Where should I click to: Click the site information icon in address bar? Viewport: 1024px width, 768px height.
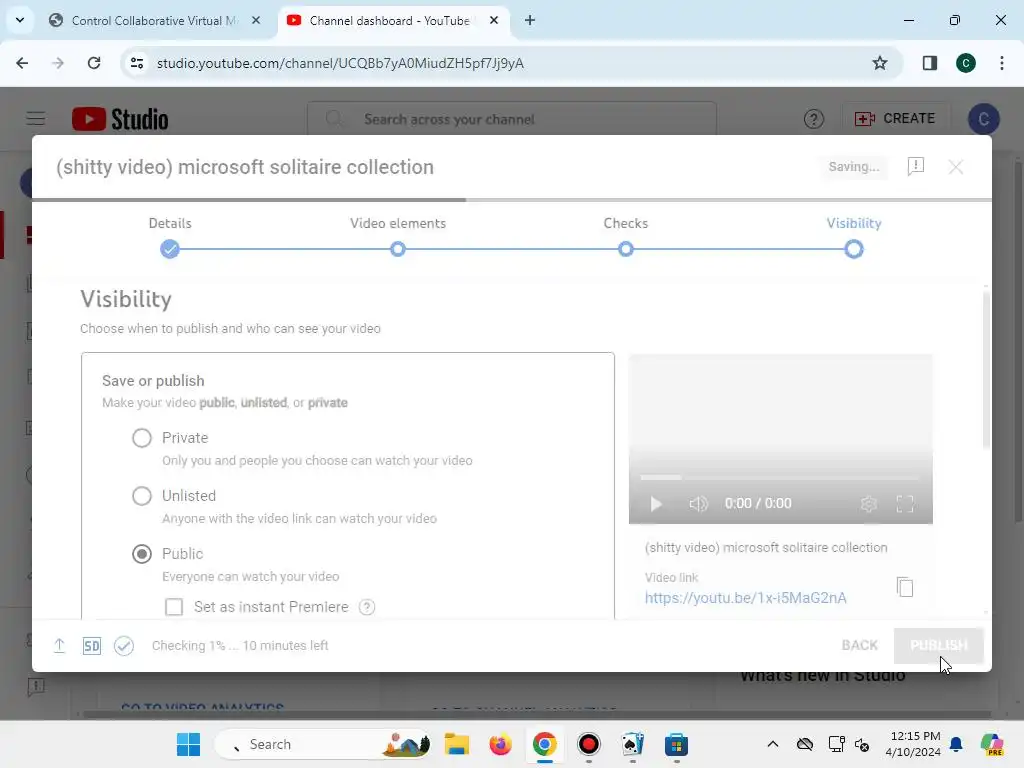coord(136,63)
